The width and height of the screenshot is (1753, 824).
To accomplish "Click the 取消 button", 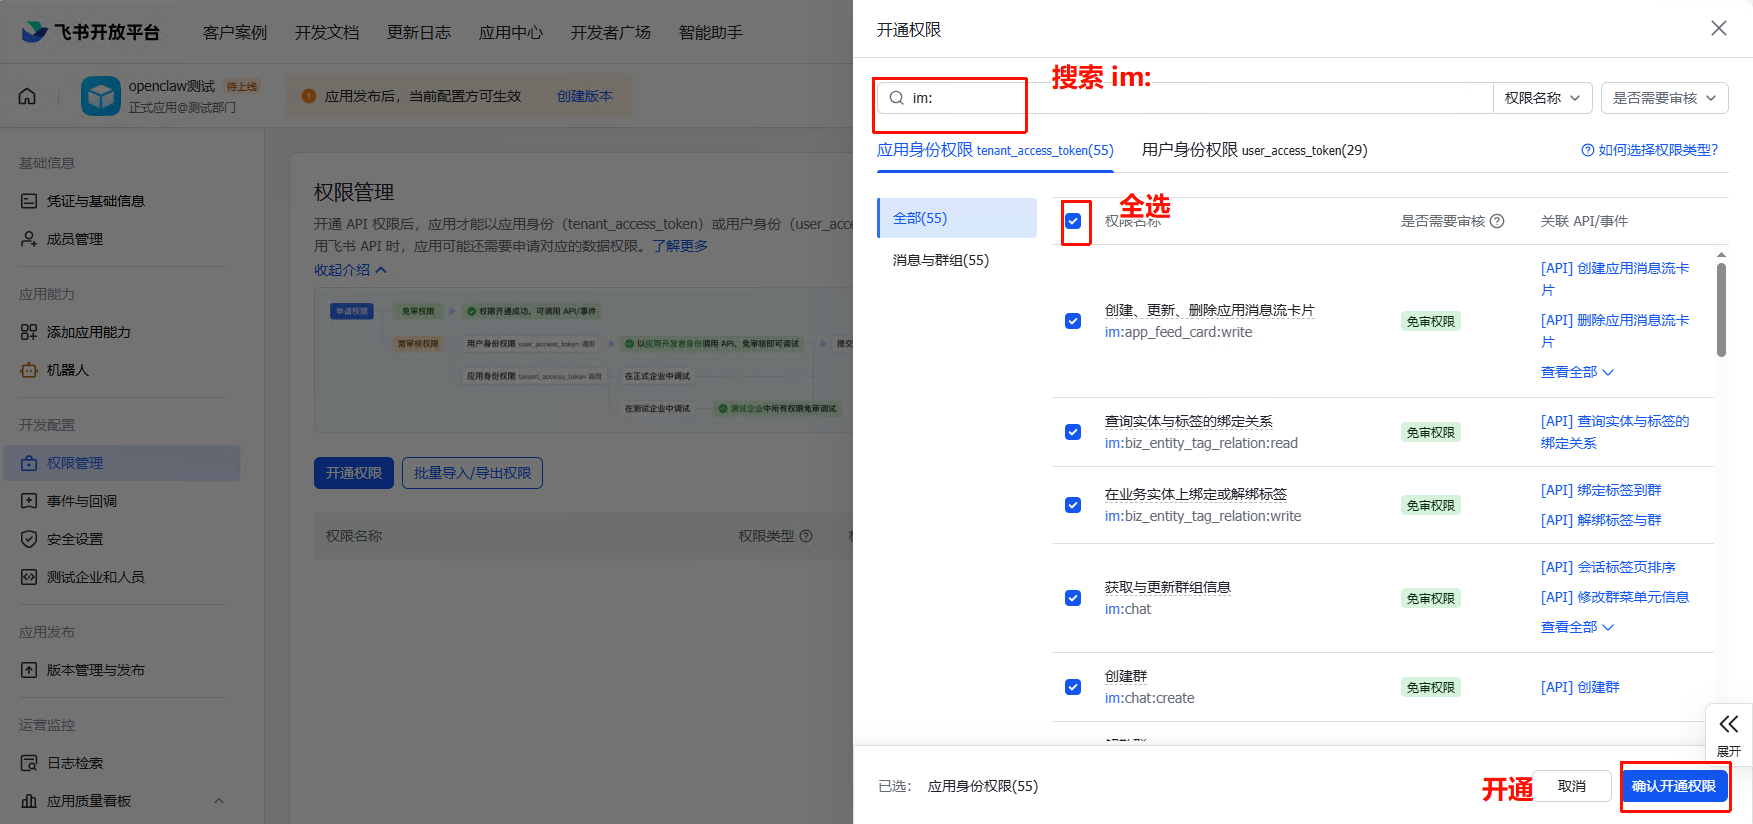I will [1571, 786].
